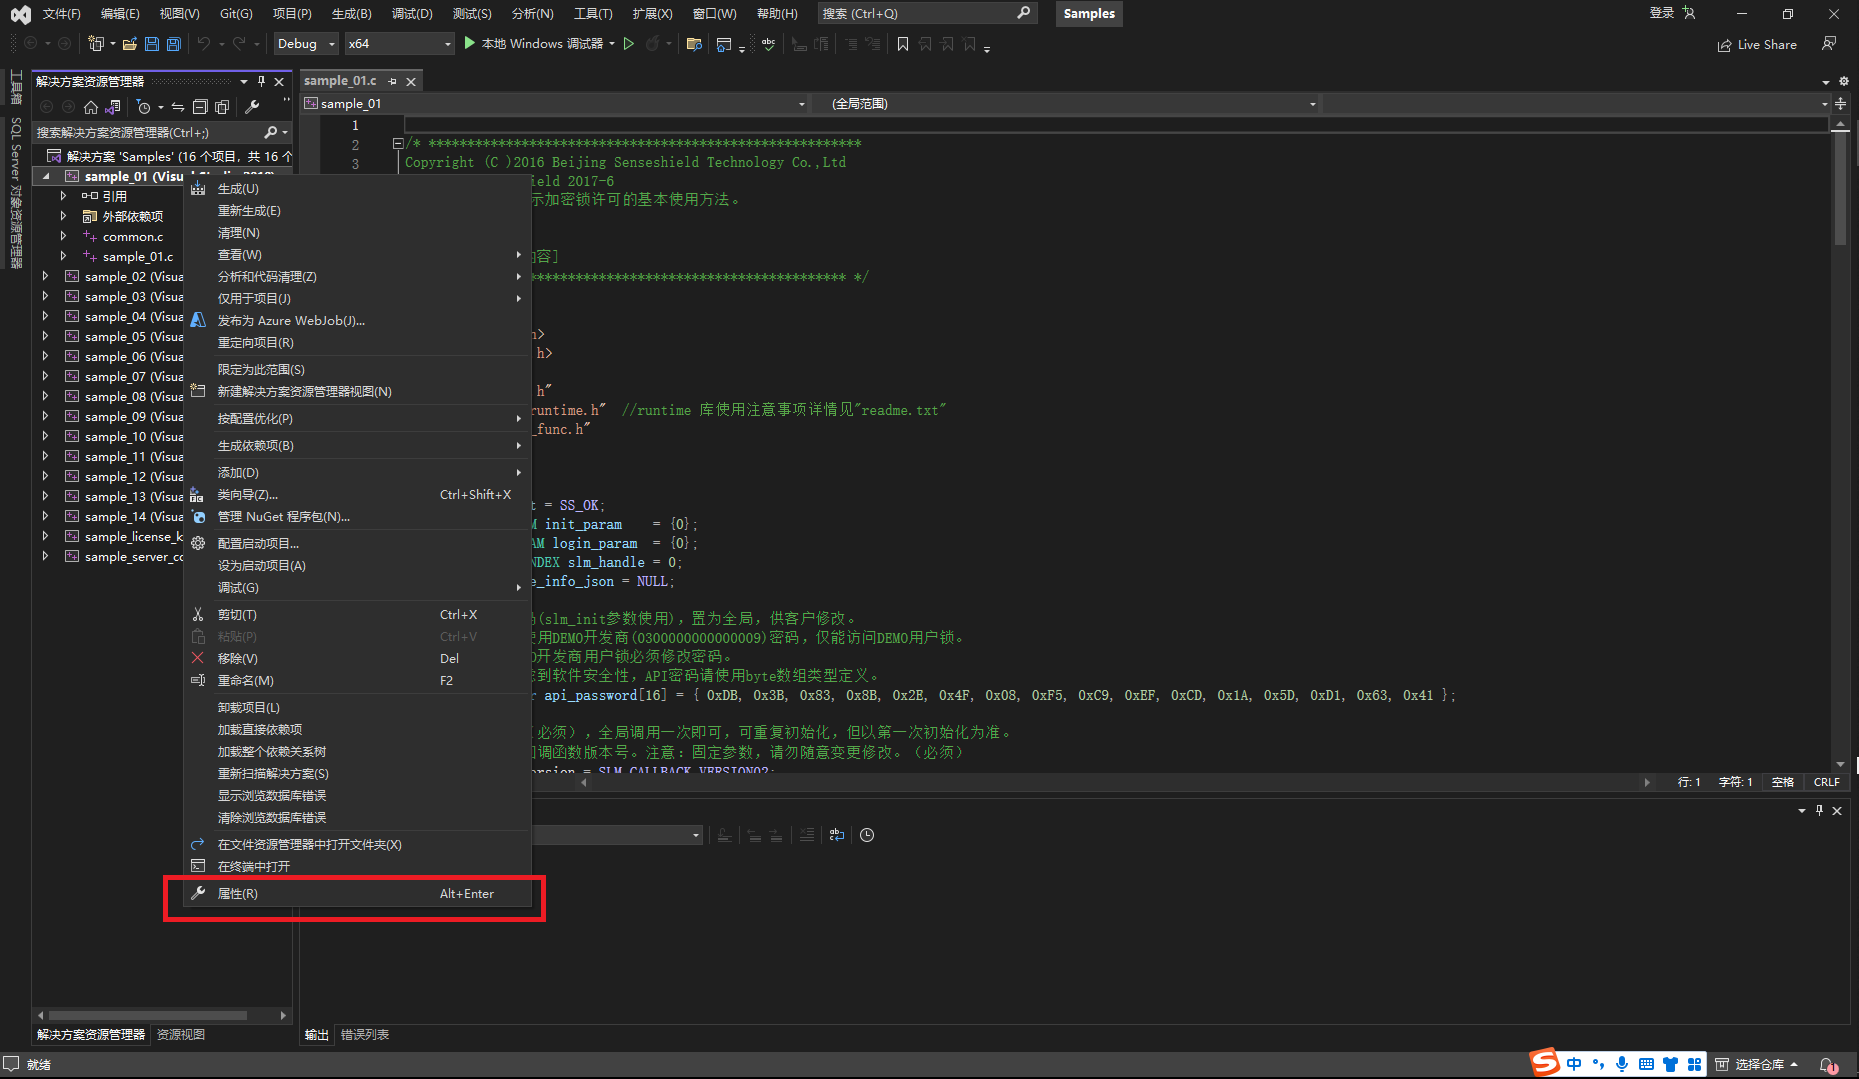The height and width of the screenshot is (1079, 1859).
Task: Click pending changes filter clock icon
Action: [144, 107]
